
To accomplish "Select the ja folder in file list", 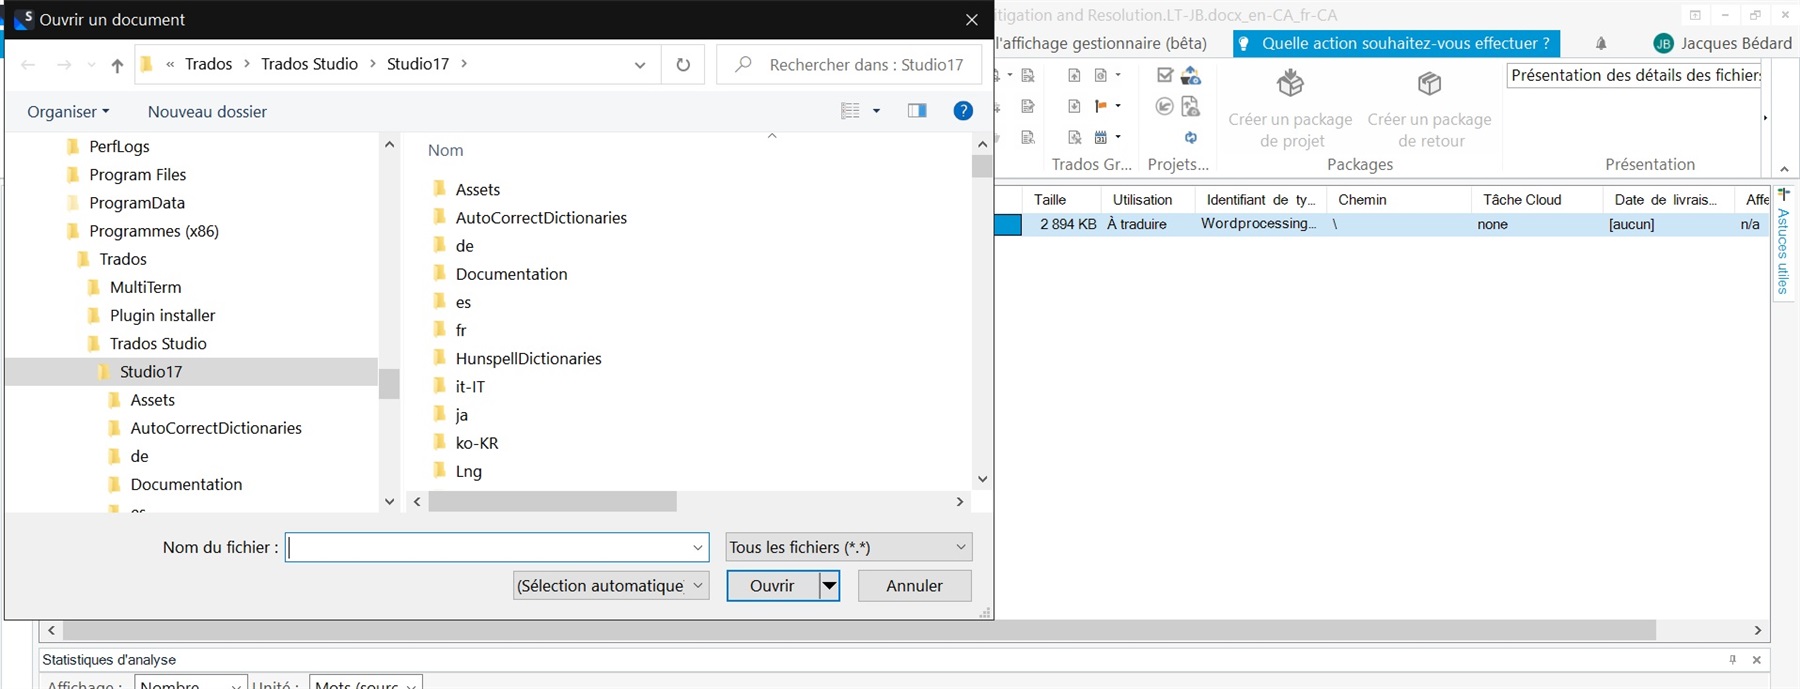I will [x=461, y=414].
